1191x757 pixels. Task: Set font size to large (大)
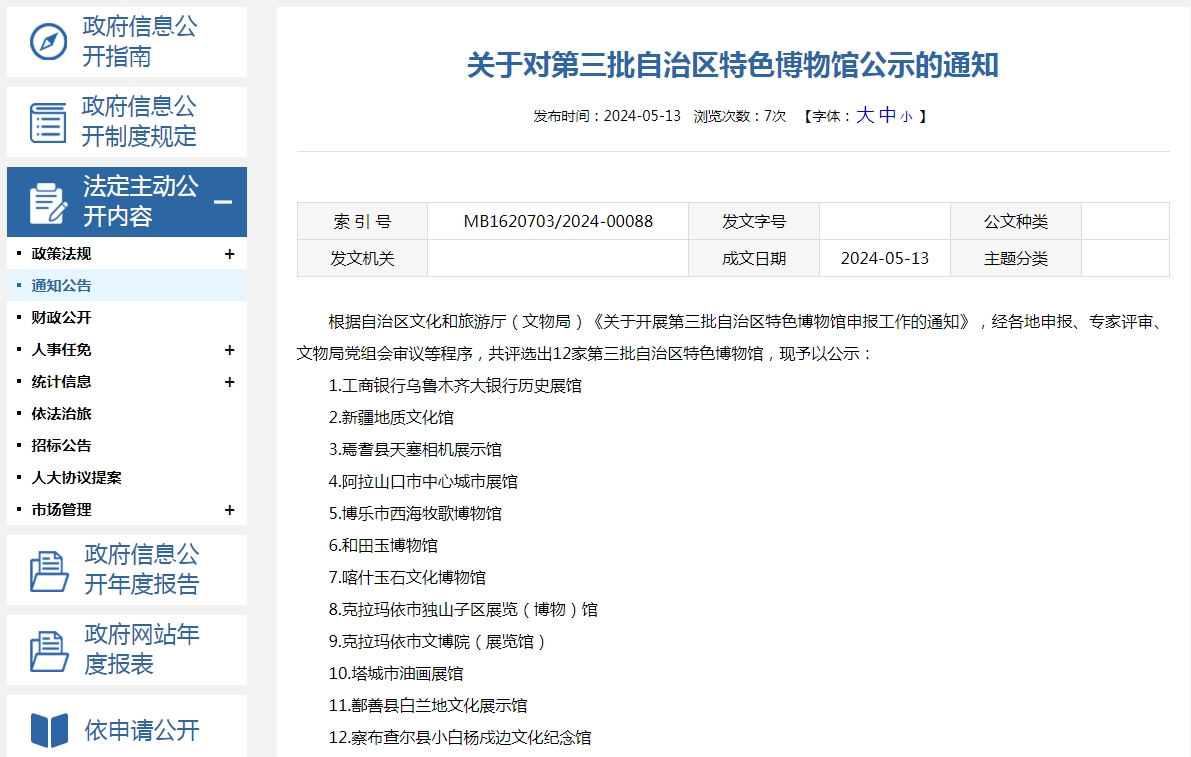[x=864, y=115]
